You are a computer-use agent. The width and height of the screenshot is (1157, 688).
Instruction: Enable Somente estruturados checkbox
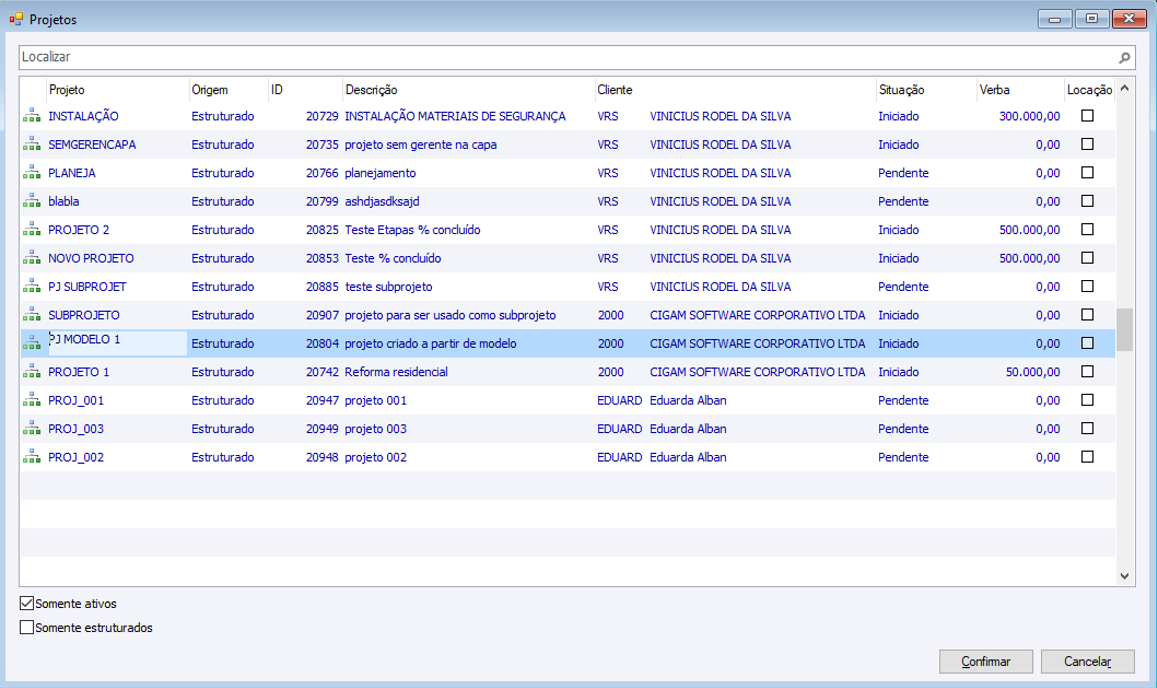pyautogui.click(x=27, y=627)
